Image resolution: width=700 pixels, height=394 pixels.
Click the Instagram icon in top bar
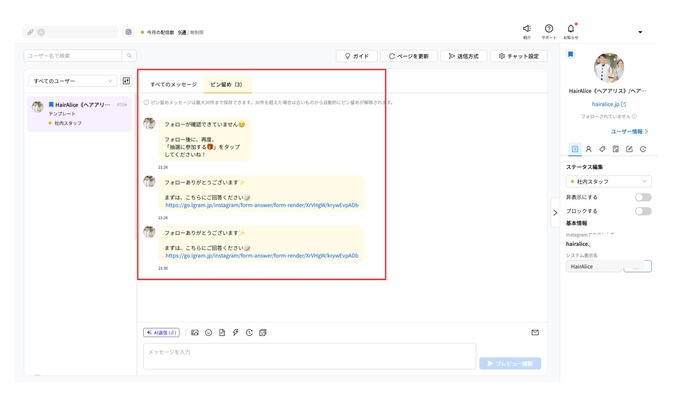[x=129, y=32]
